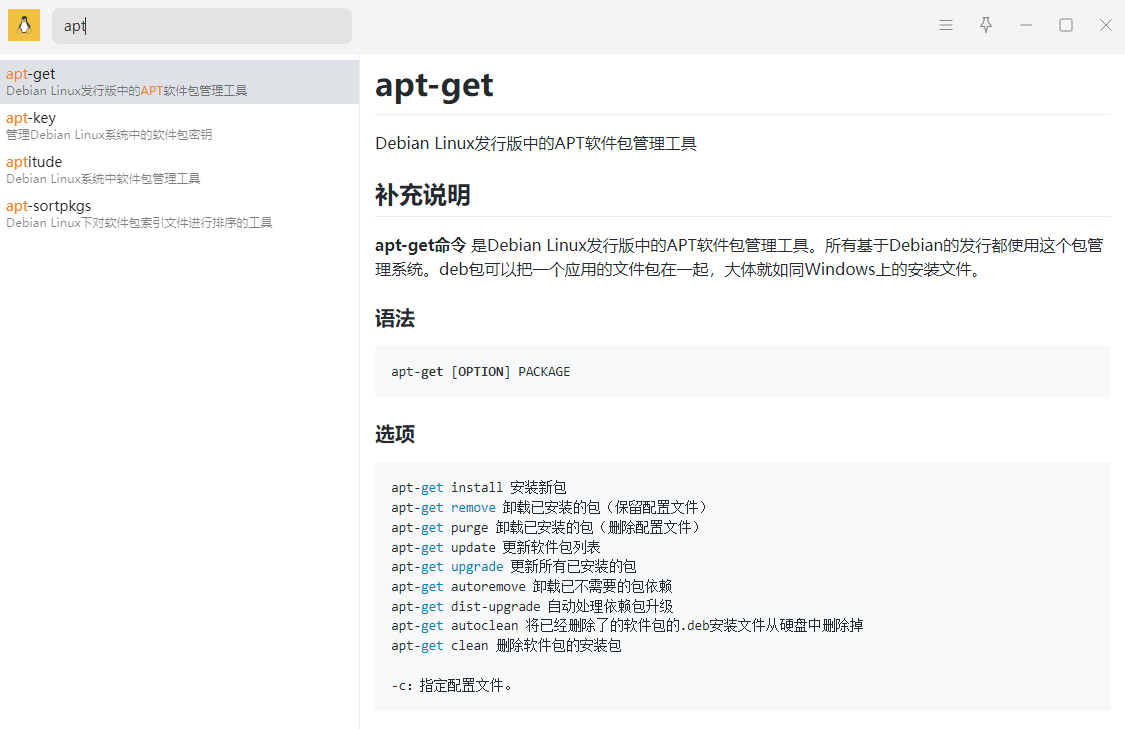
Task: Click the 'apt-get dist-upgrade' code line
Action: click(532, 606)
